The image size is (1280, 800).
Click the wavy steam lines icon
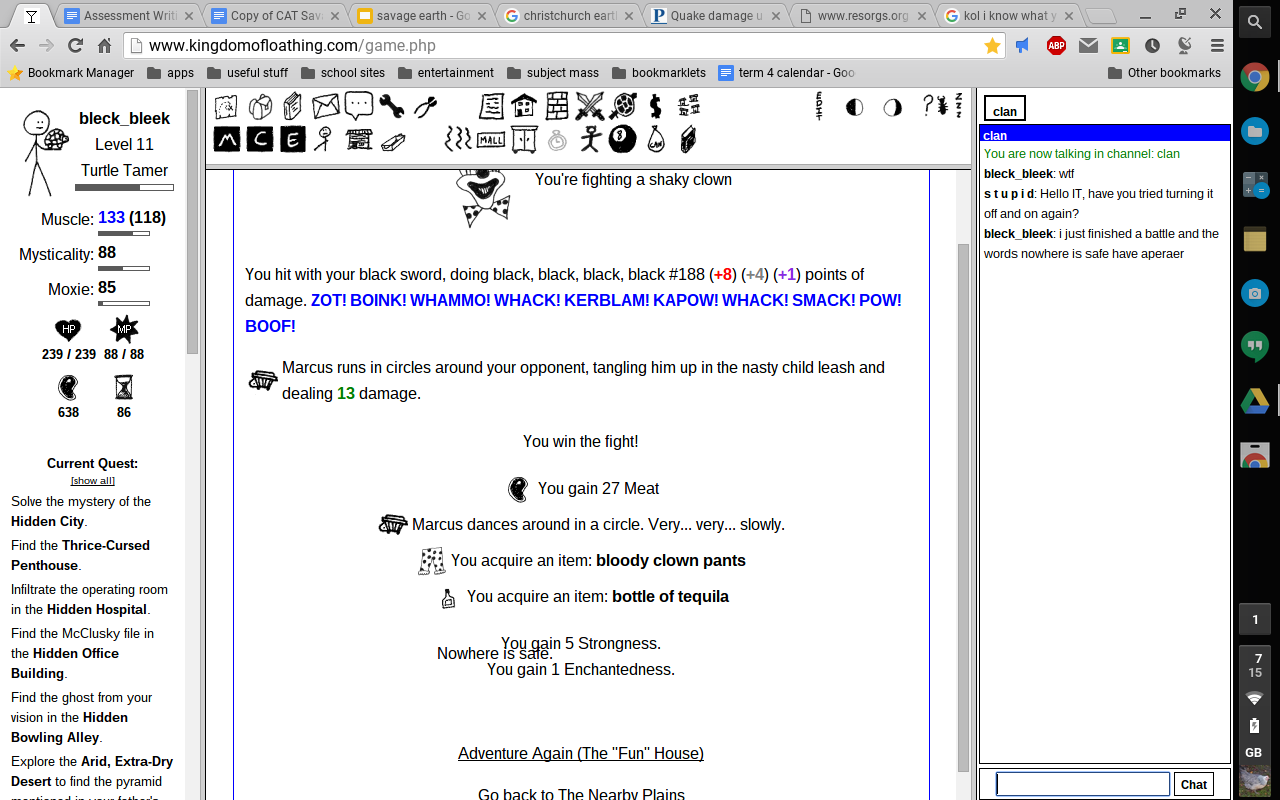click(458, 139)
